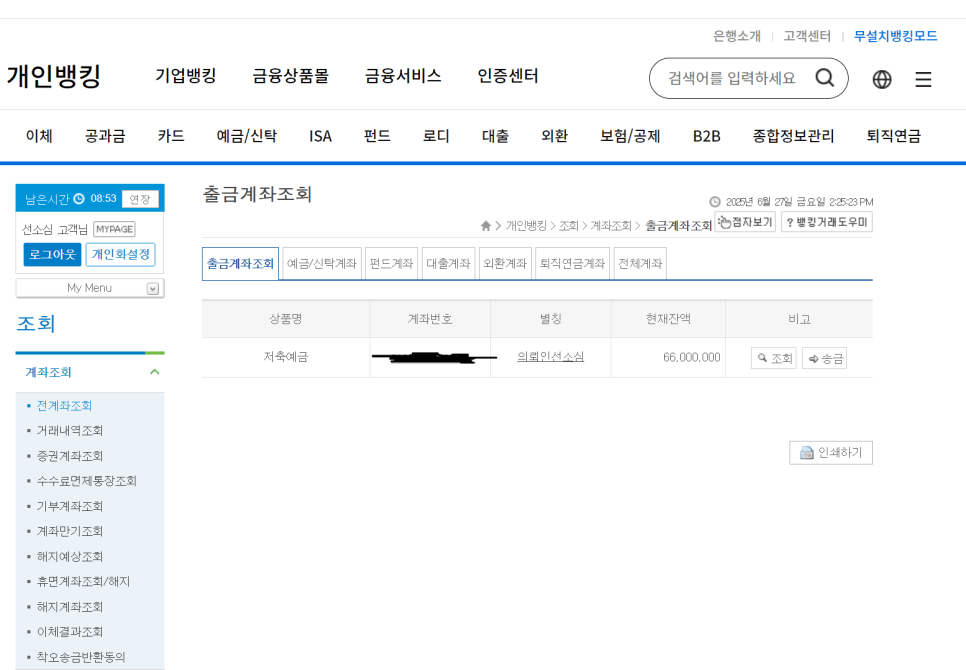Click the 점자보기 braille view button

click(745, 222)
